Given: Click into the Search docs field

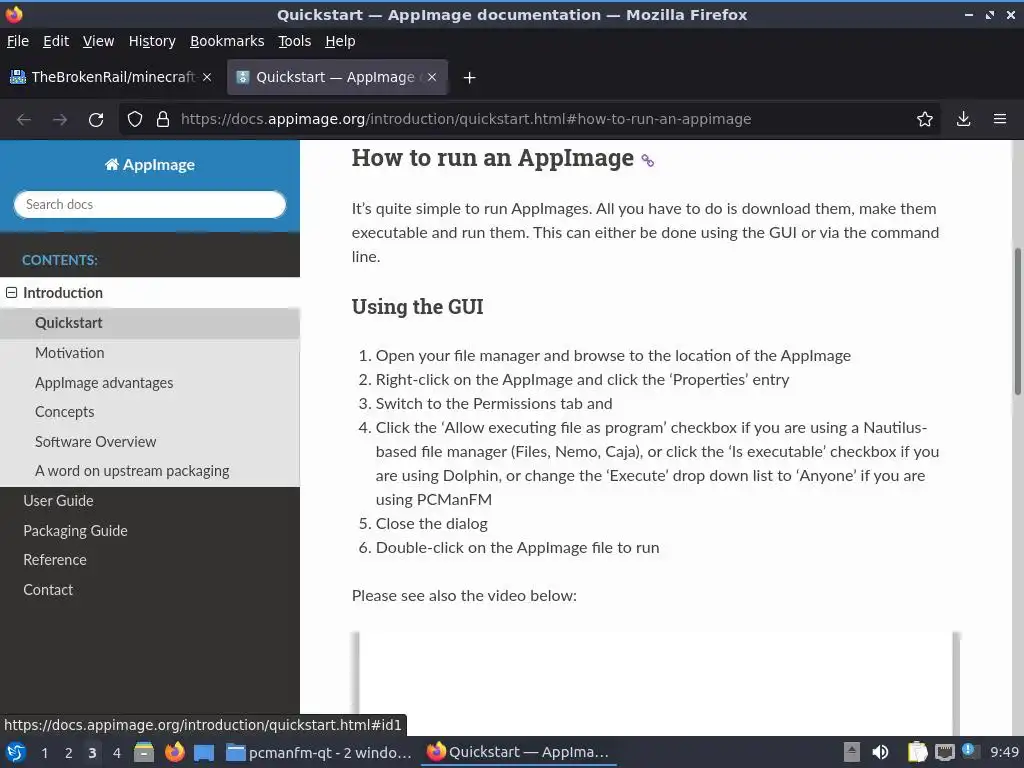Looking at the screenshot, I should 150,204.
